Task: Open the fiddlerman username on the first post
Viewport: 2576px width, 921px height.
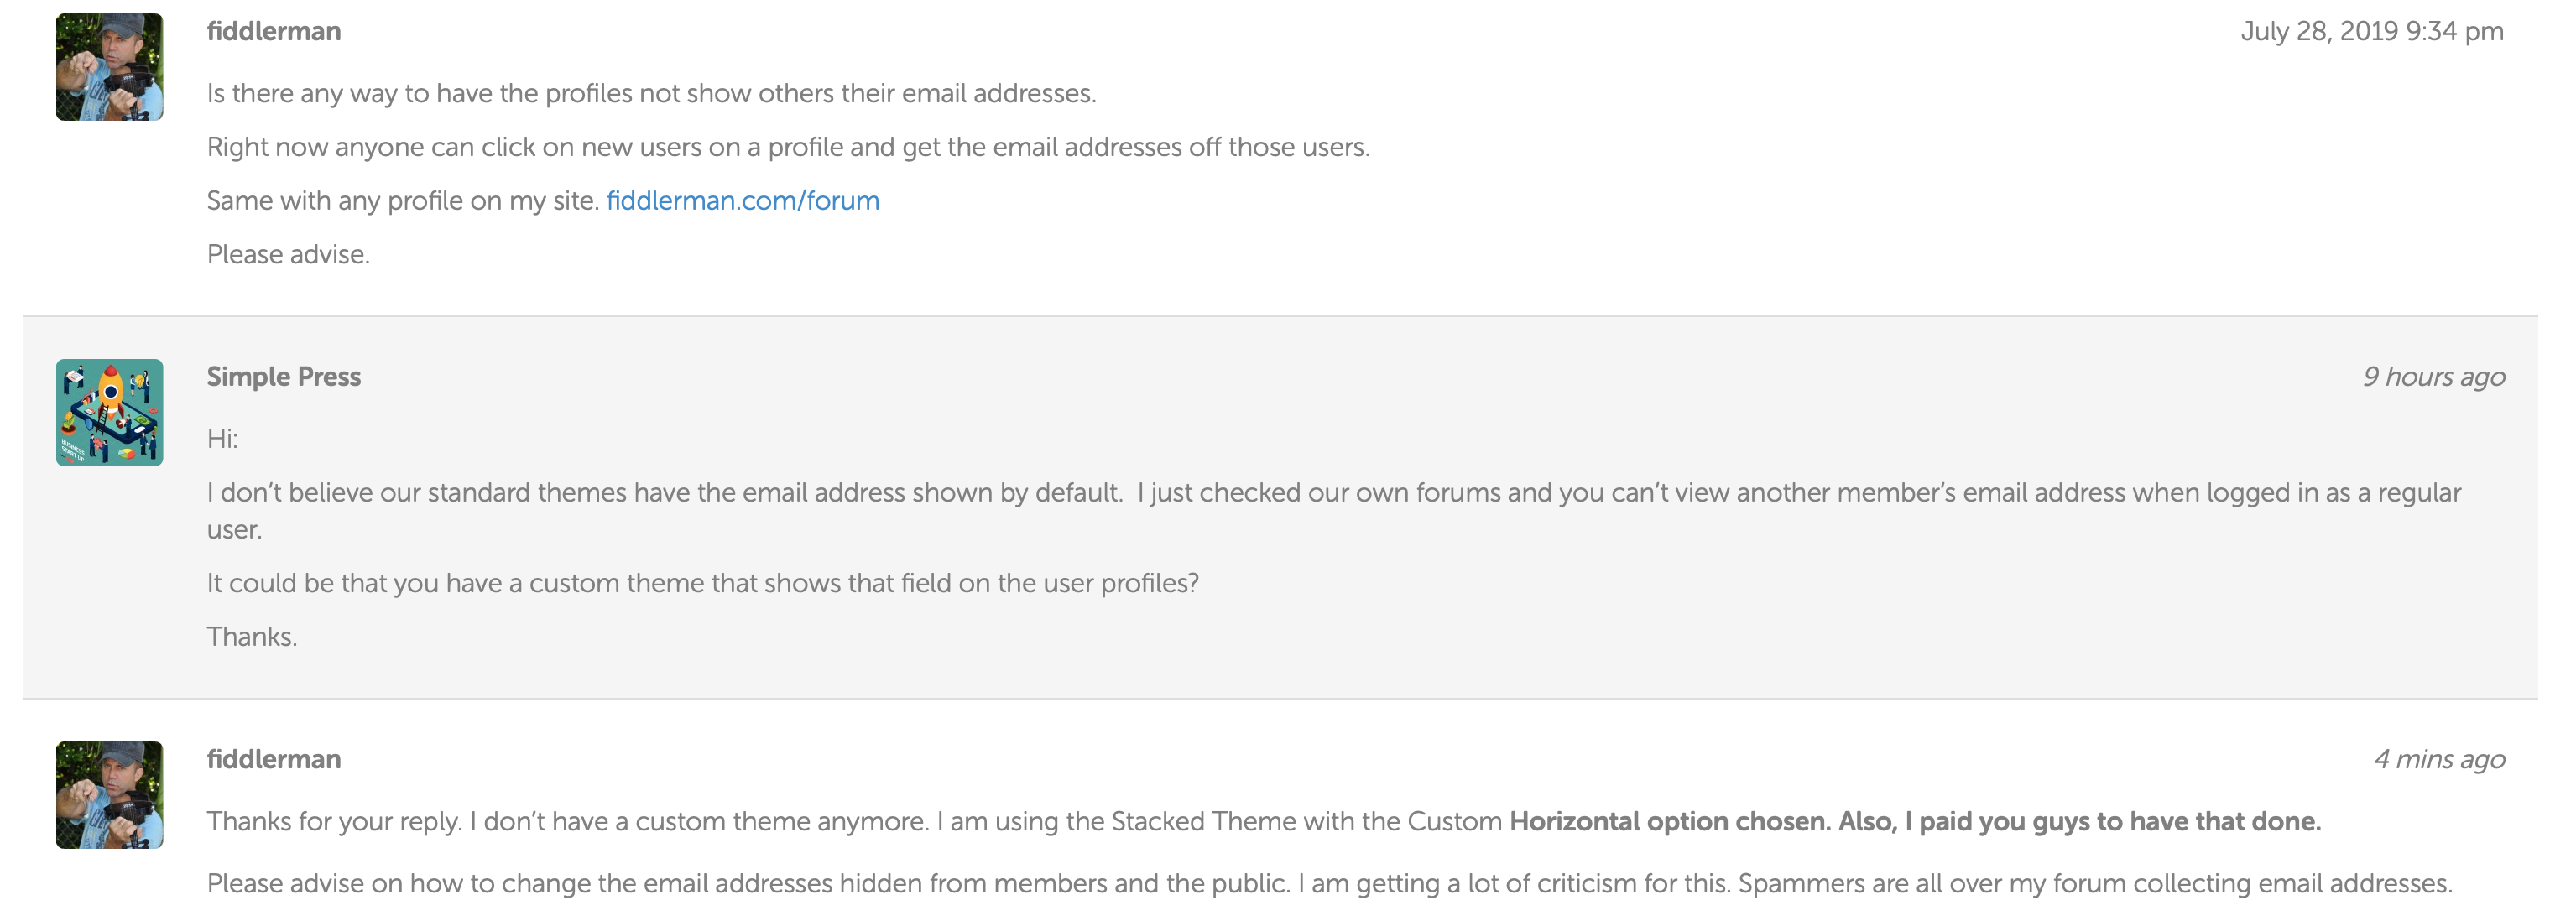Action: coord(274,32)
